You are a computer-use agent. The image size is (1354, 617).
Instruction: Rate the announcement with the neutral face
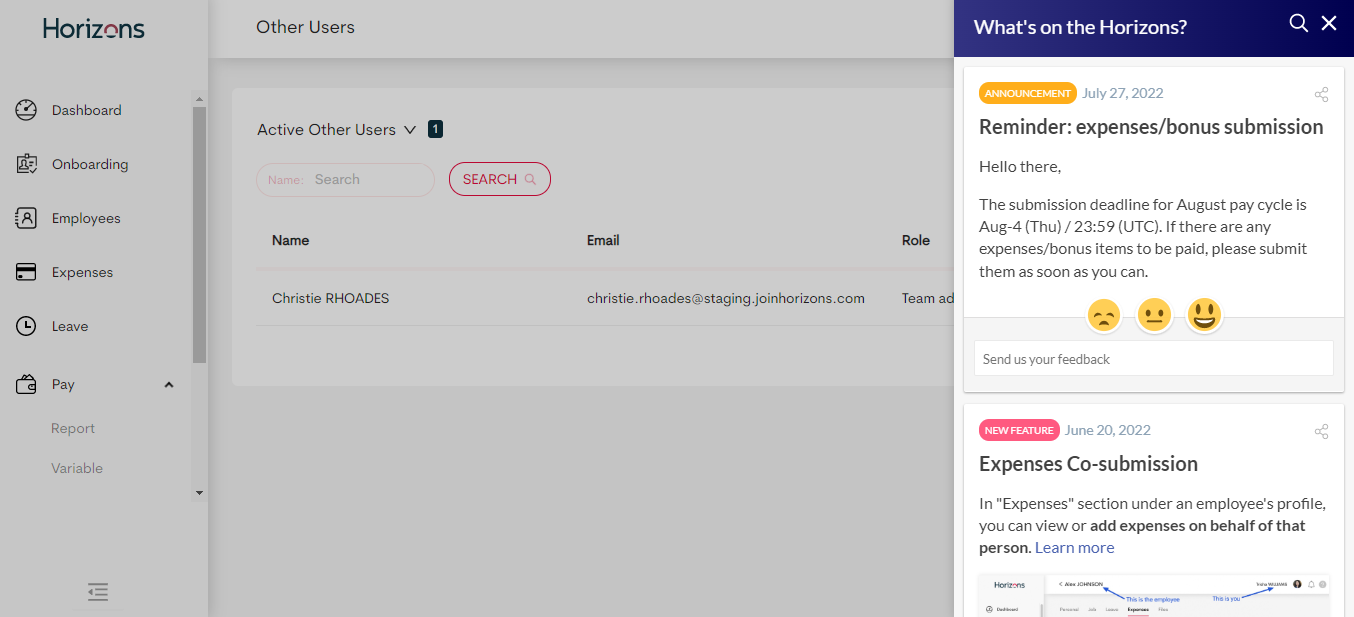1154,316
